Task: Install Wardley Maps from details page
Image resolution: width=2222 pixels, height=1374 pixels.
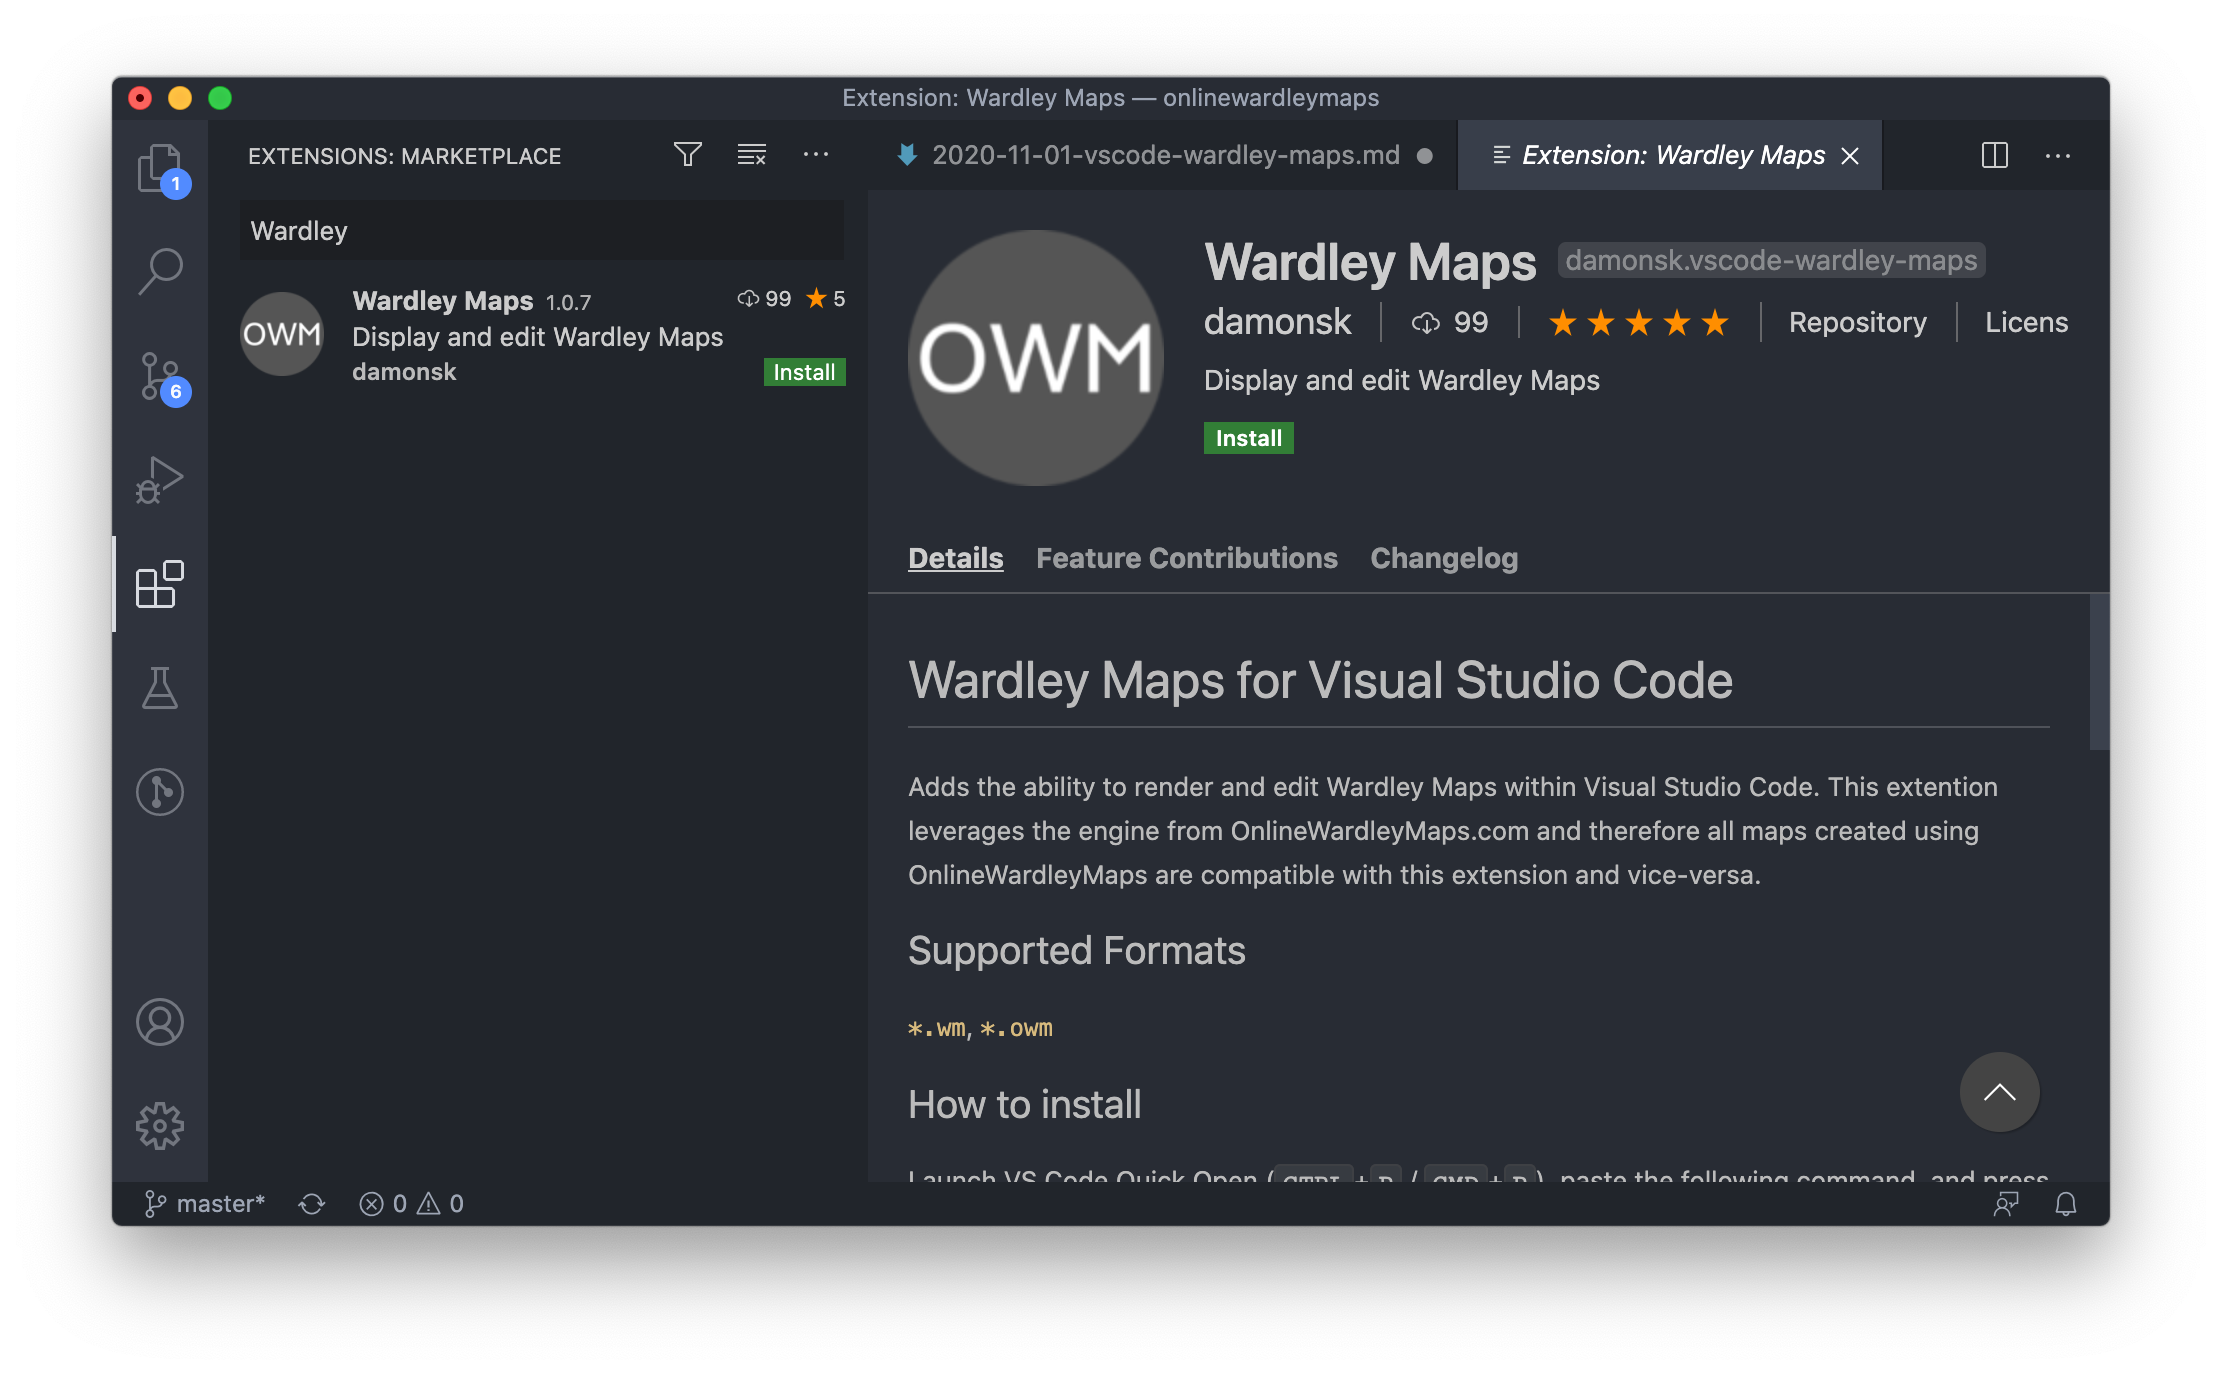Action: point(1248,438)
